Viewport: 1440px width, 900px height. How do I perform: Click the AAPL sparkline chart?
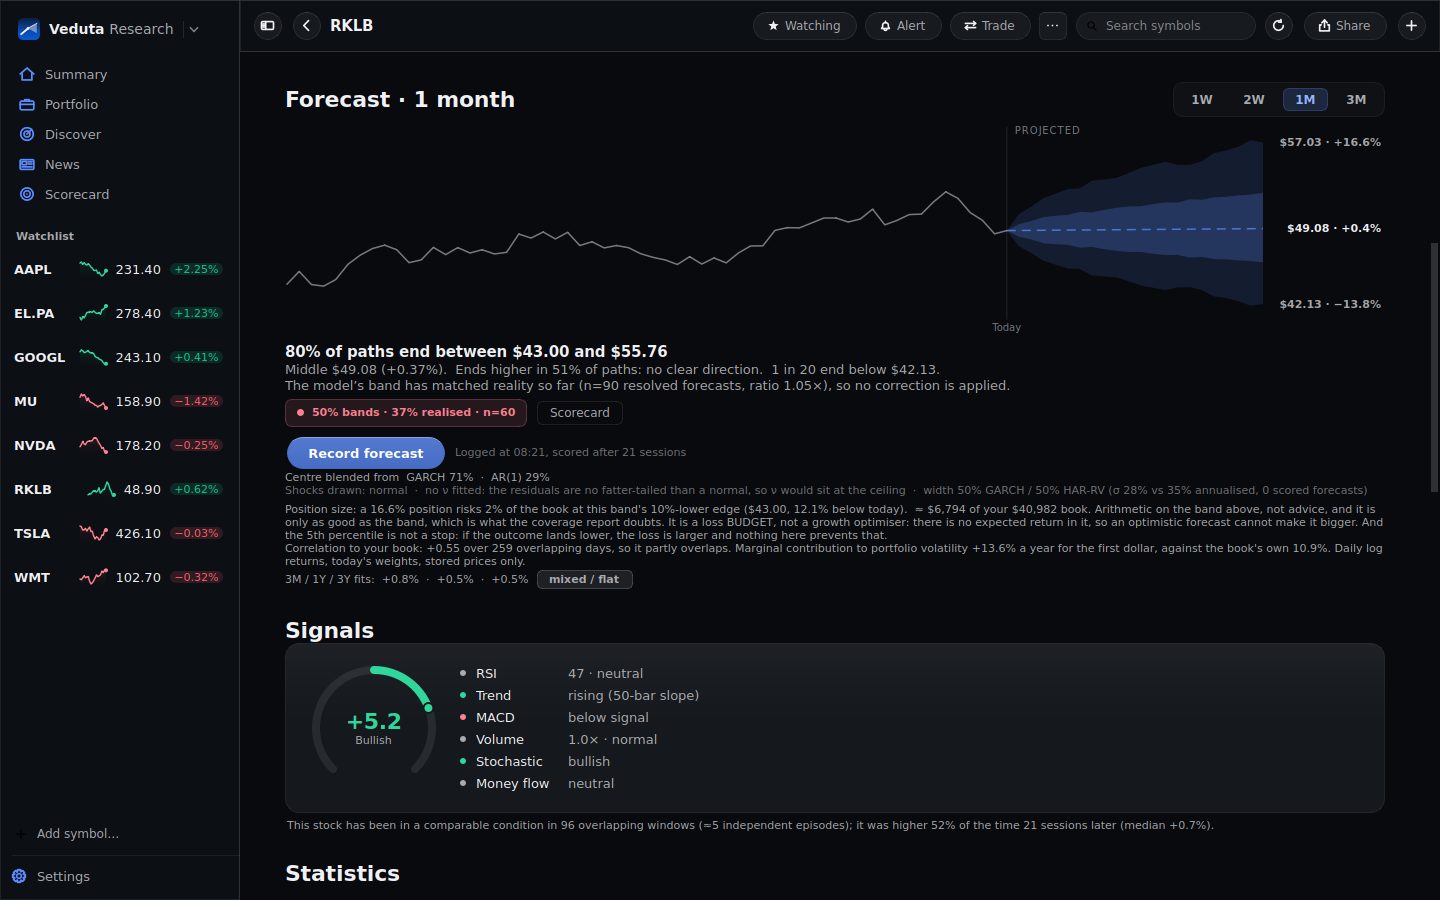(x=93, y=269)
